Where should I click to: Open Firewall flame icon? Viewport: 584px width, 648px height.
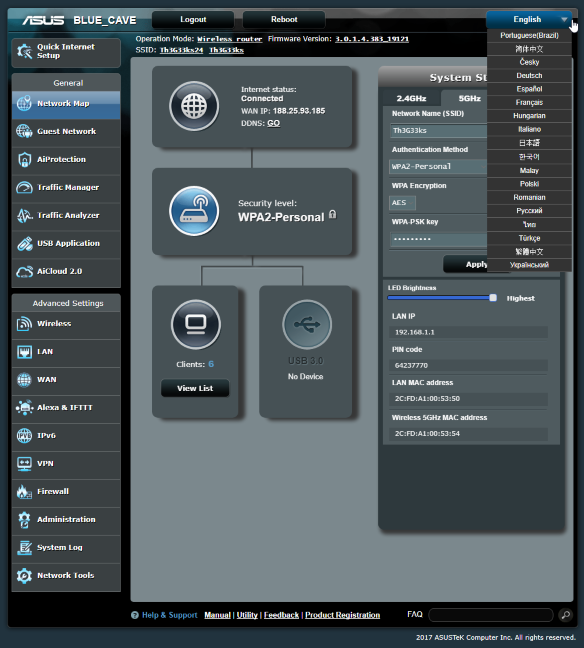click(x=24, y=491)
